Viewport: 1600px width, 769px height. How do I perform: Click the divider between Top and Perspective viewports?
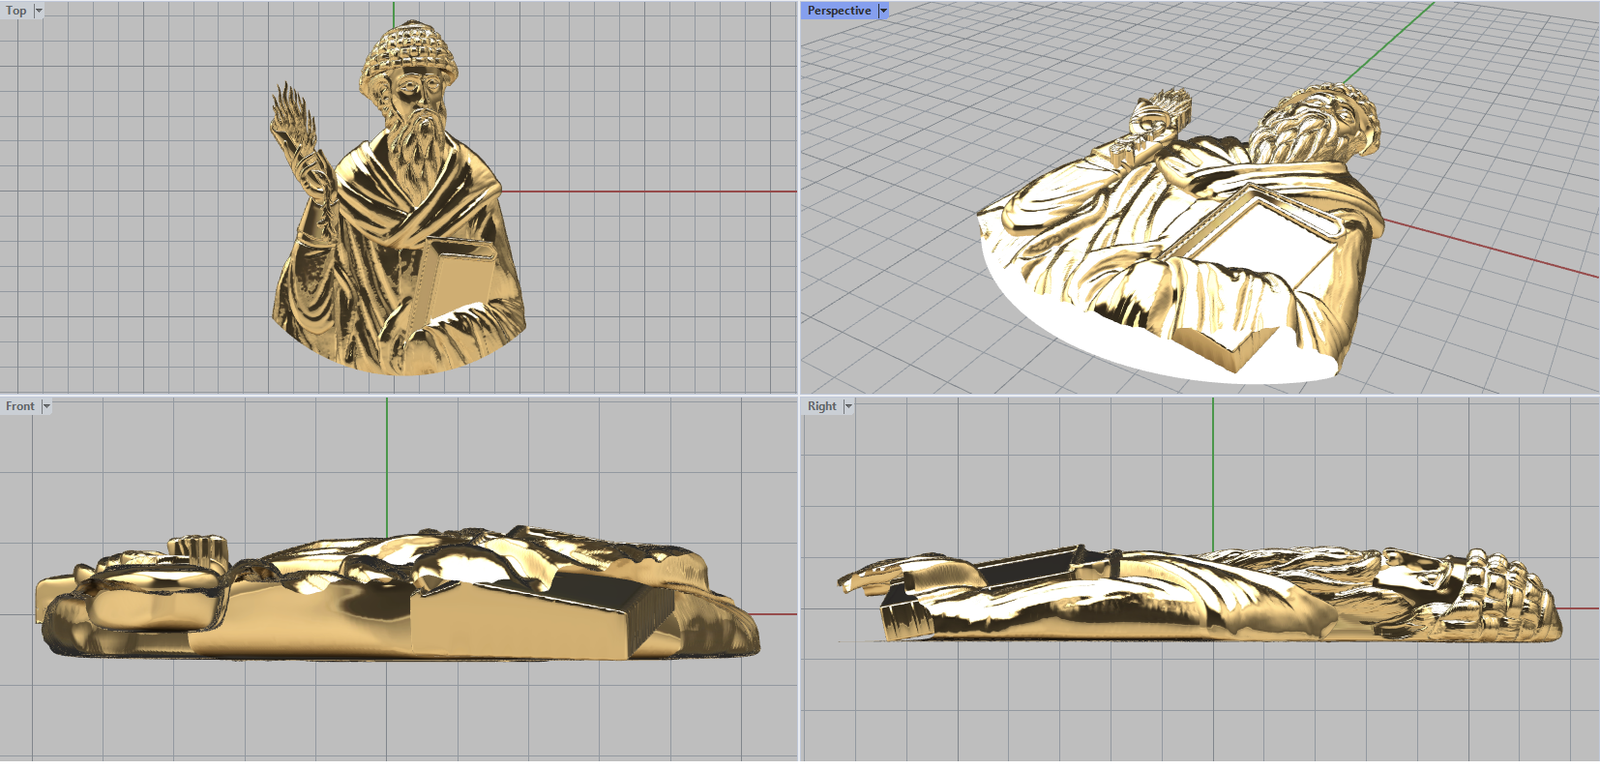799,200
